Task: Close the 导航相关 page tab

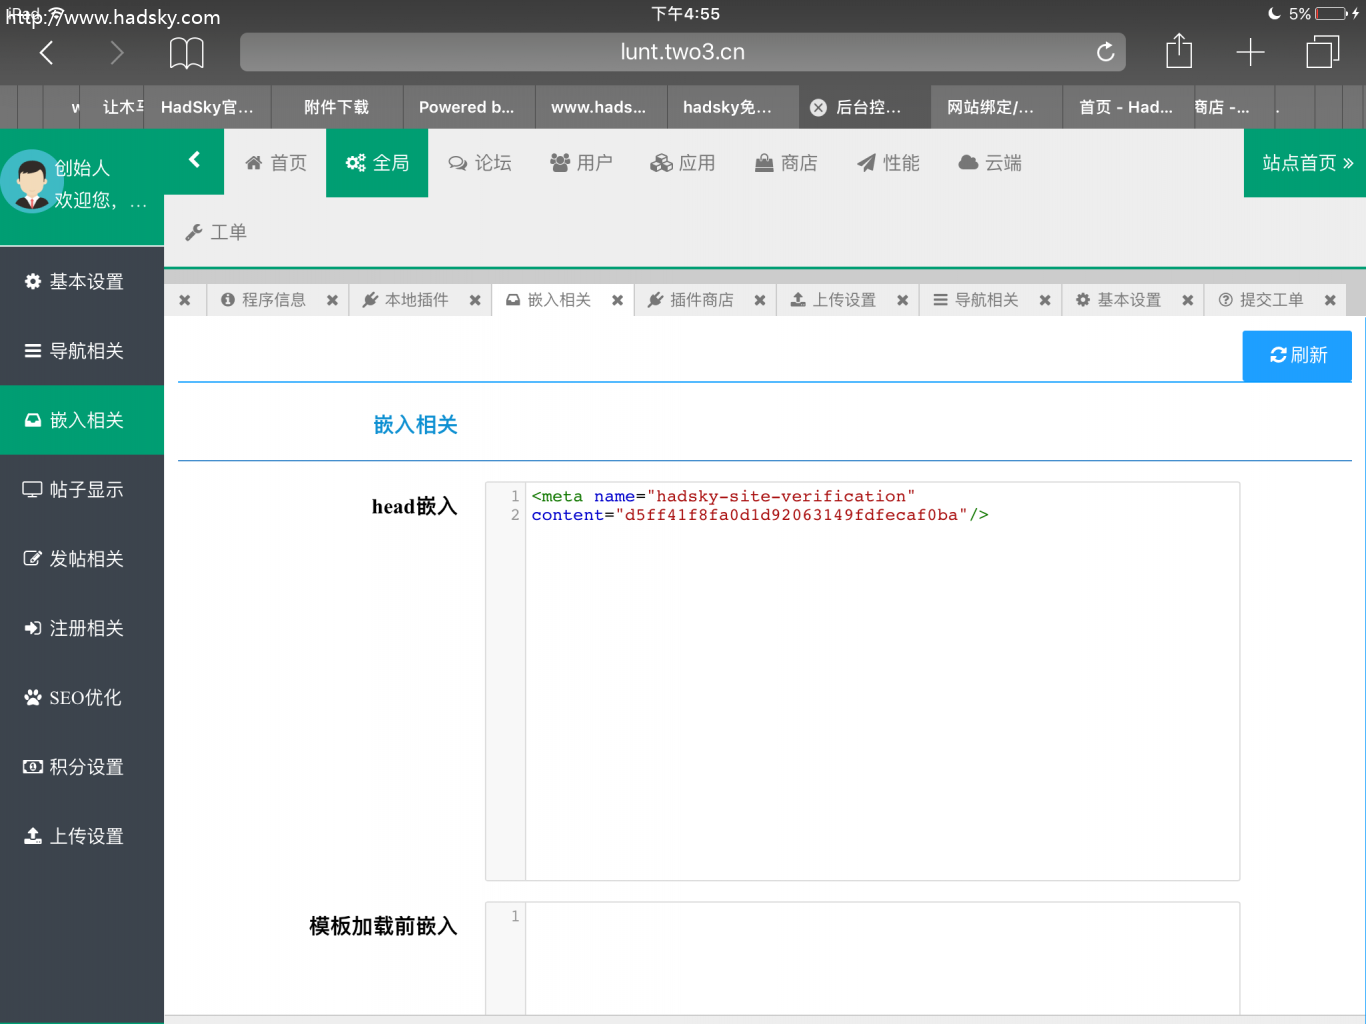Action: point(1045,300)
